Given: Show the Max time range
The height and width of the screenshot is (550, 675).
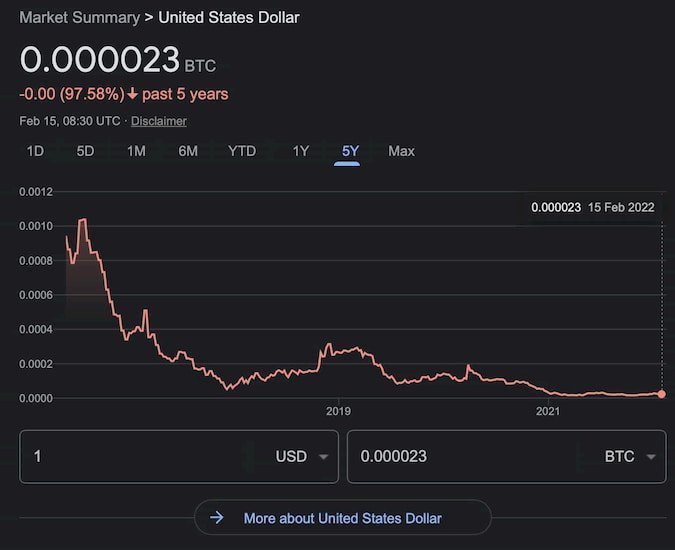Looking at the screenshot, I should (x=401, y=151).
